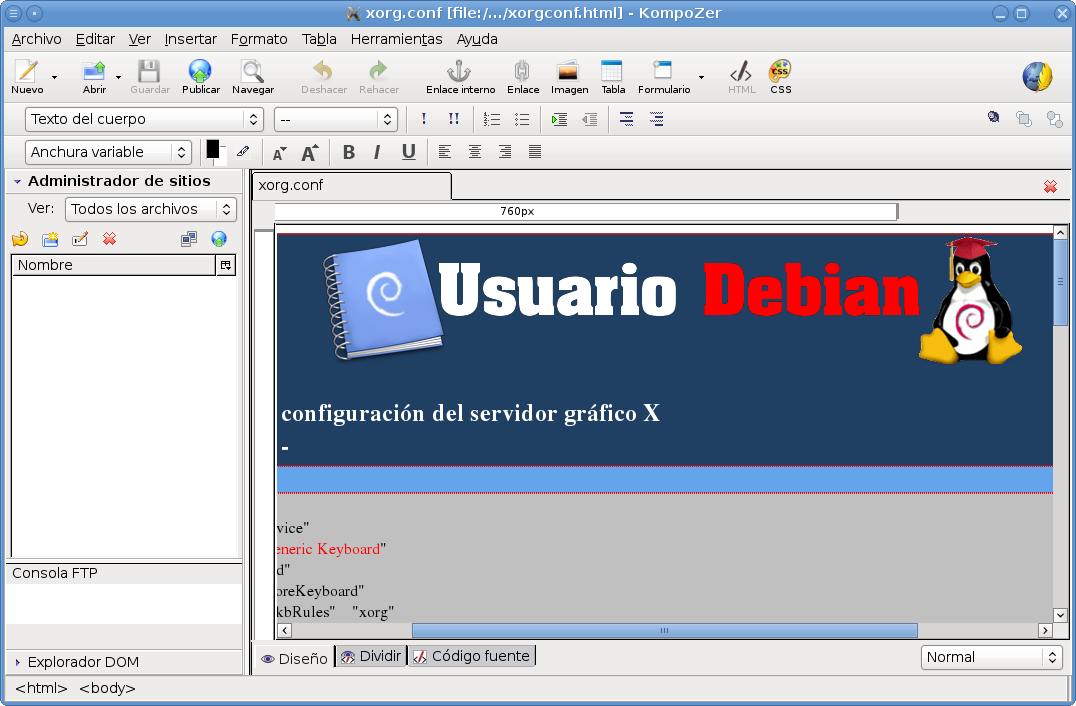Click the site manager publish globe icon

pyautogui.click(x=219, y=239)
